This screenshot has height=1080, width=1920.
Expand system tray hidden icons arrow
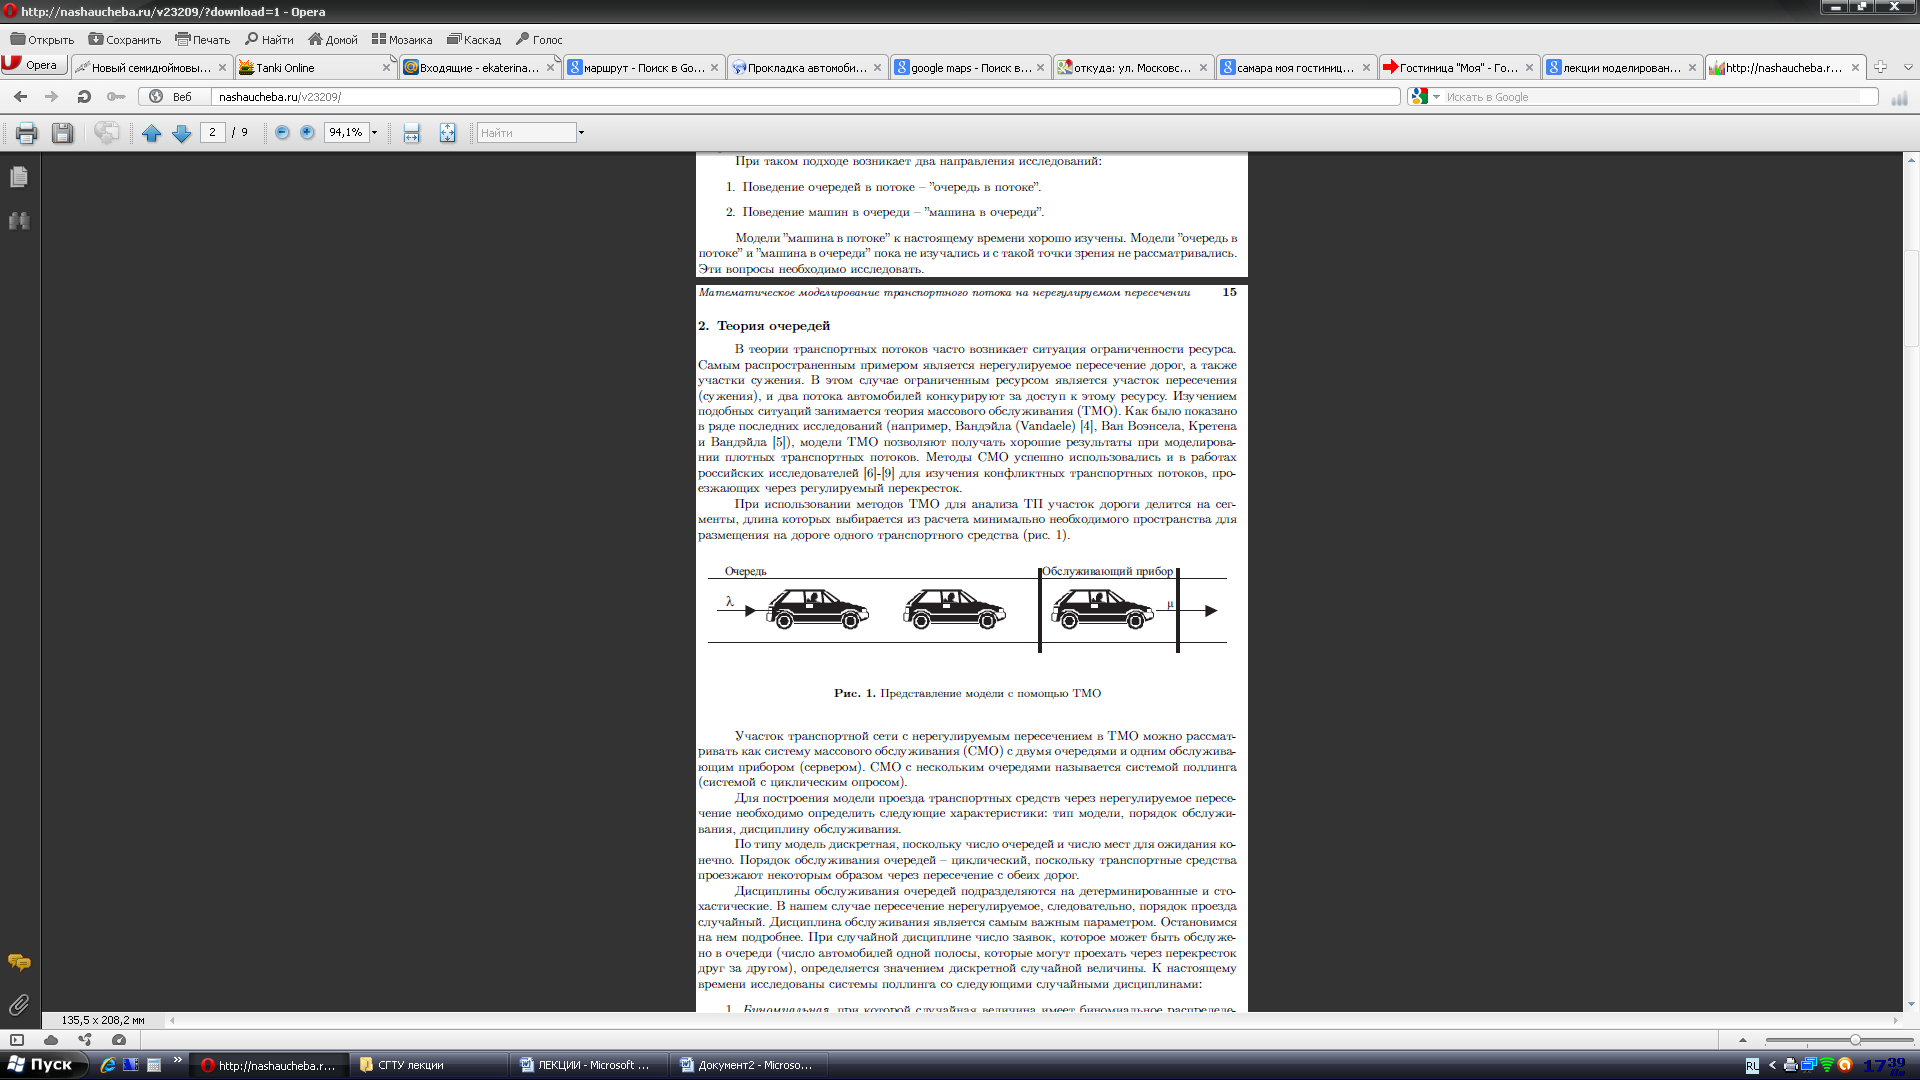point(1772,1065)
